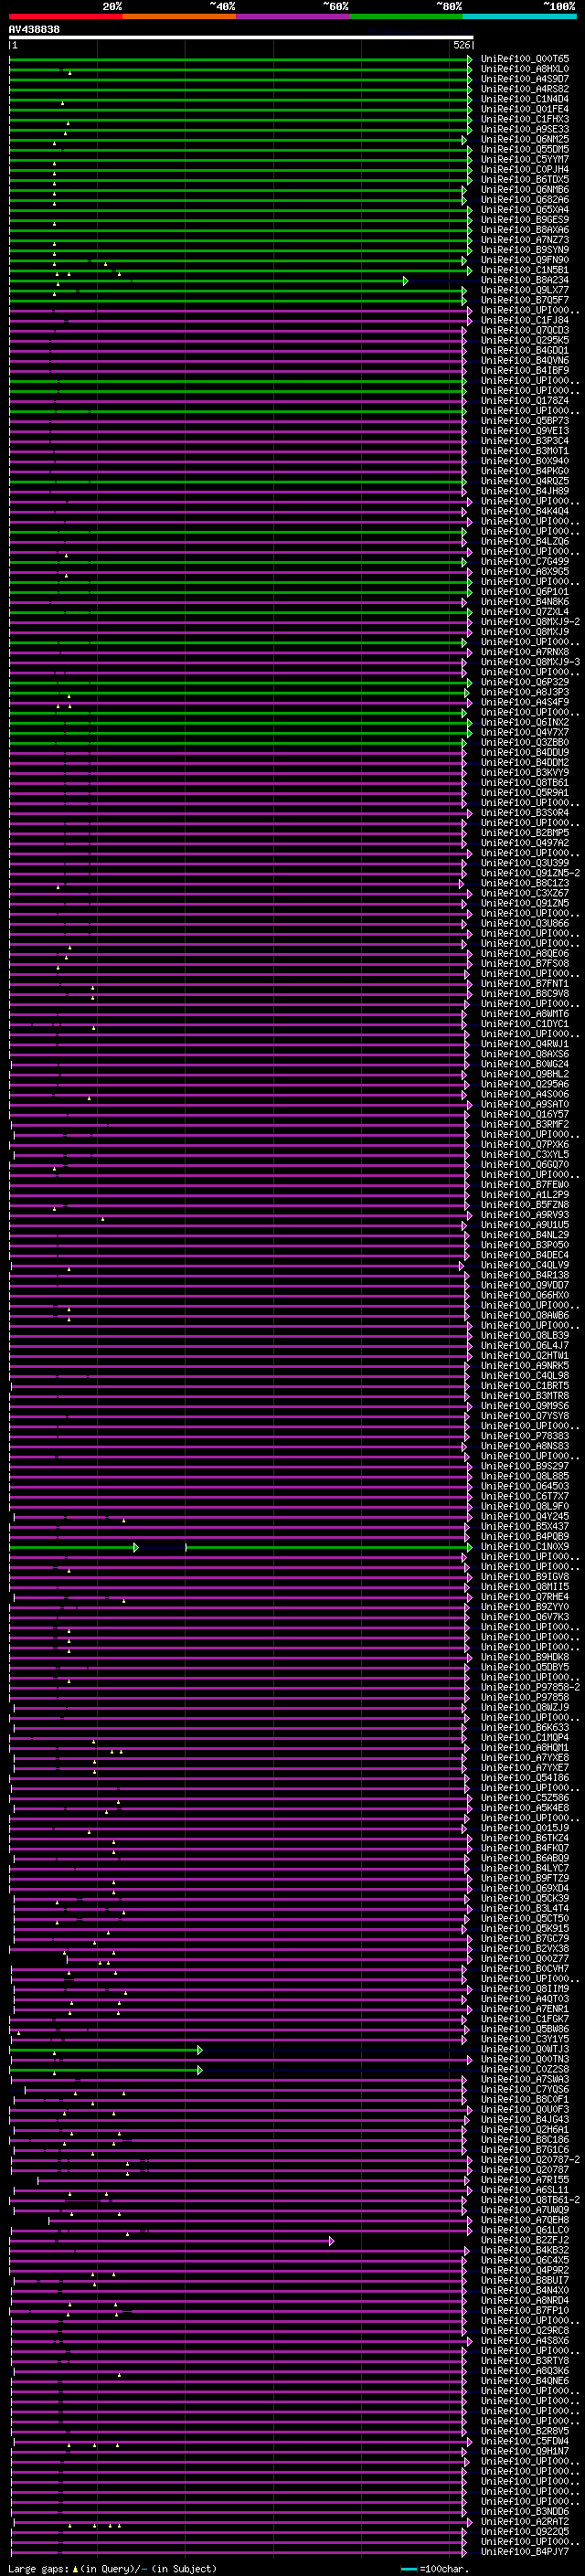Select label UniRef100_Q497A2
Viewport: 585px width, 2576px height.
pos(525,843)
